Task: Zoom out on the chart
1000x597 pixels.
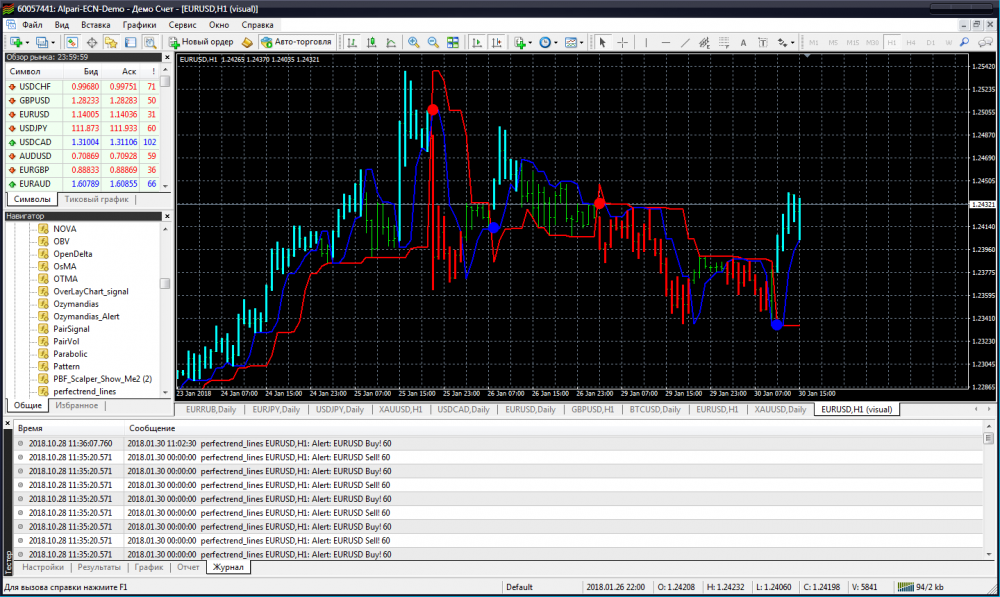Action: [433, 42]
